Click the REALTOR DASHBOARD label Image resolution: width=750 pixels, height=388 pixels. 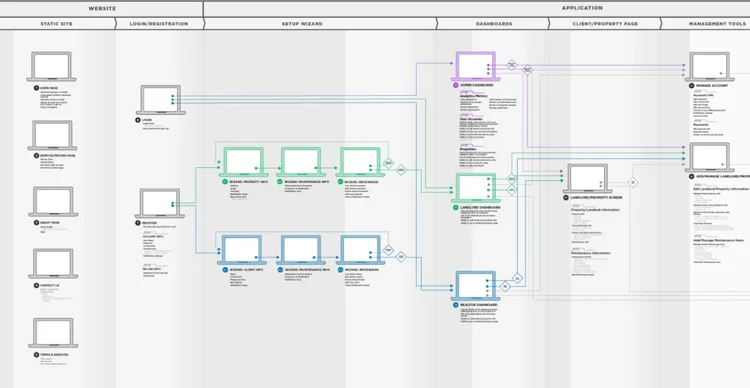479,305
